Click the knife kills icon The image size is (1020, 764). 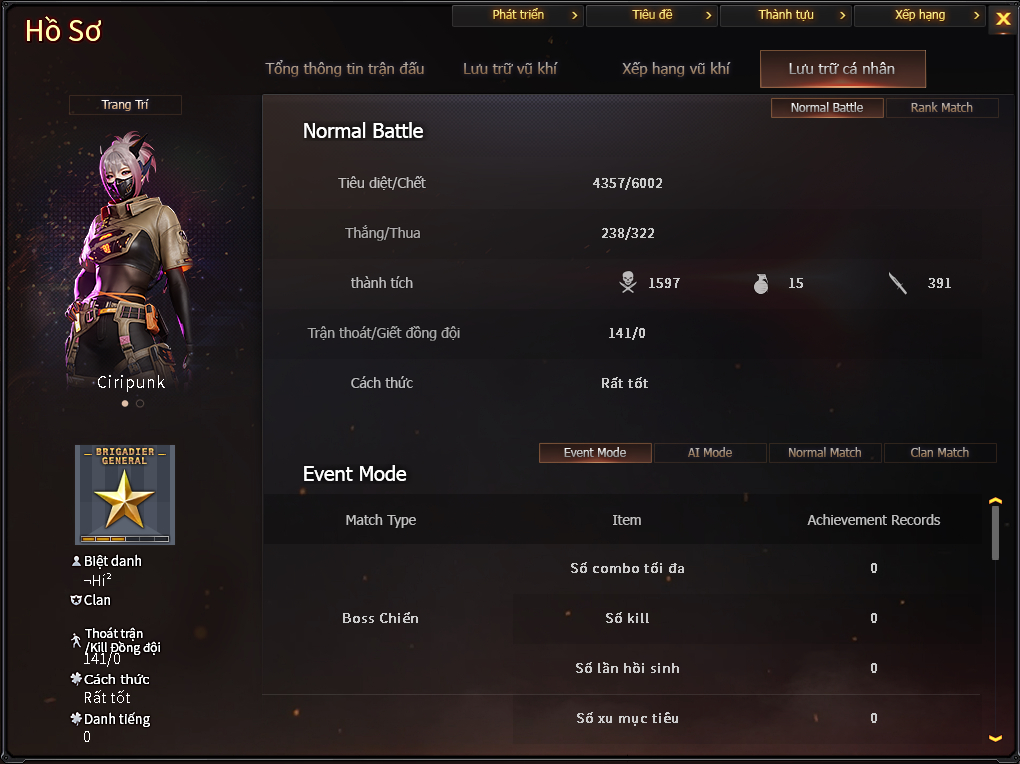pos(898,283)
